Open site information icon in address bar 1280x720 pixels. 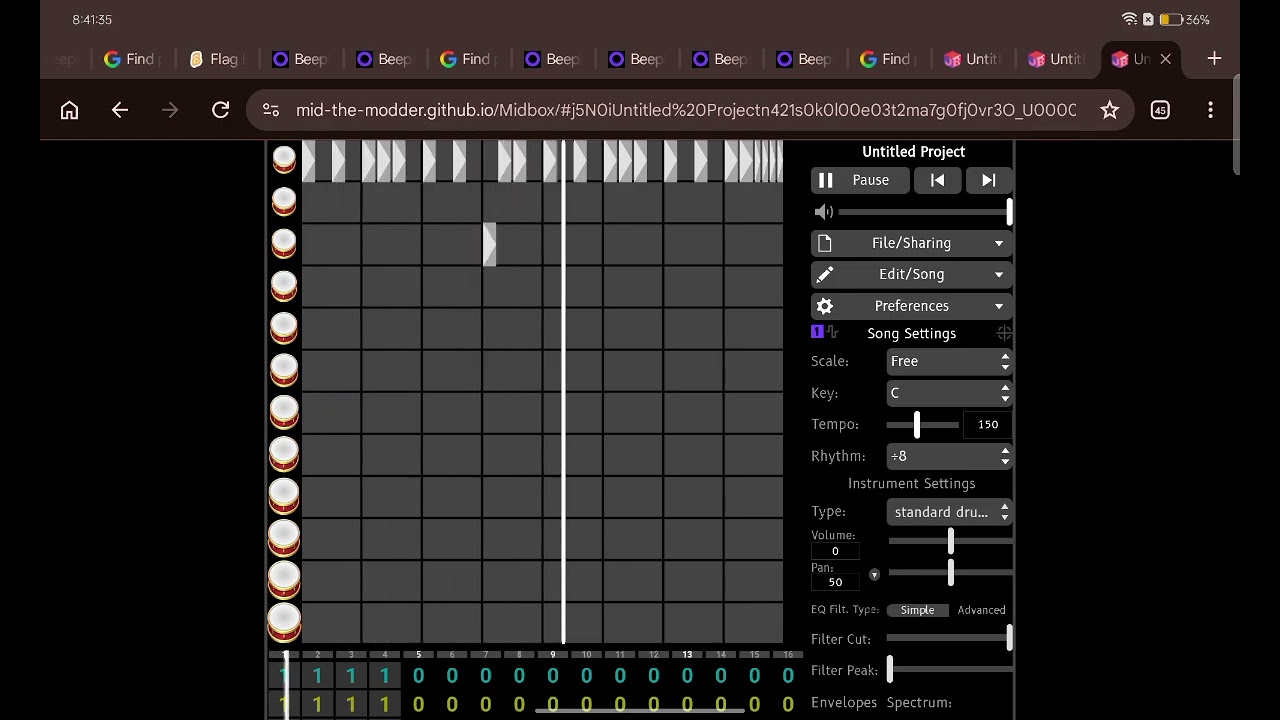coord(271,110)
